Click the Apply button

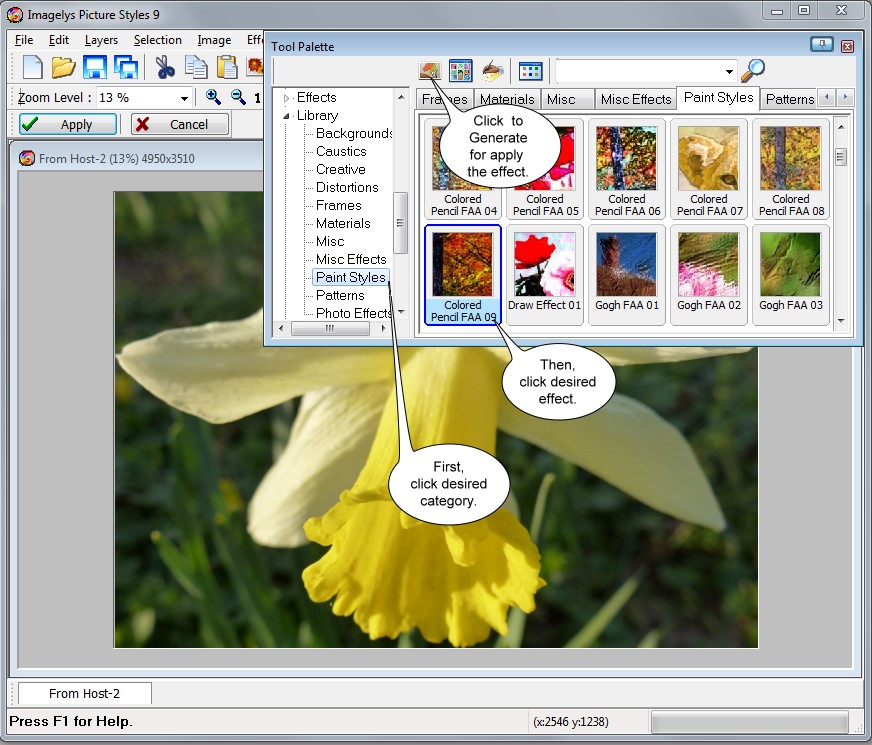(x=68, y=125)
